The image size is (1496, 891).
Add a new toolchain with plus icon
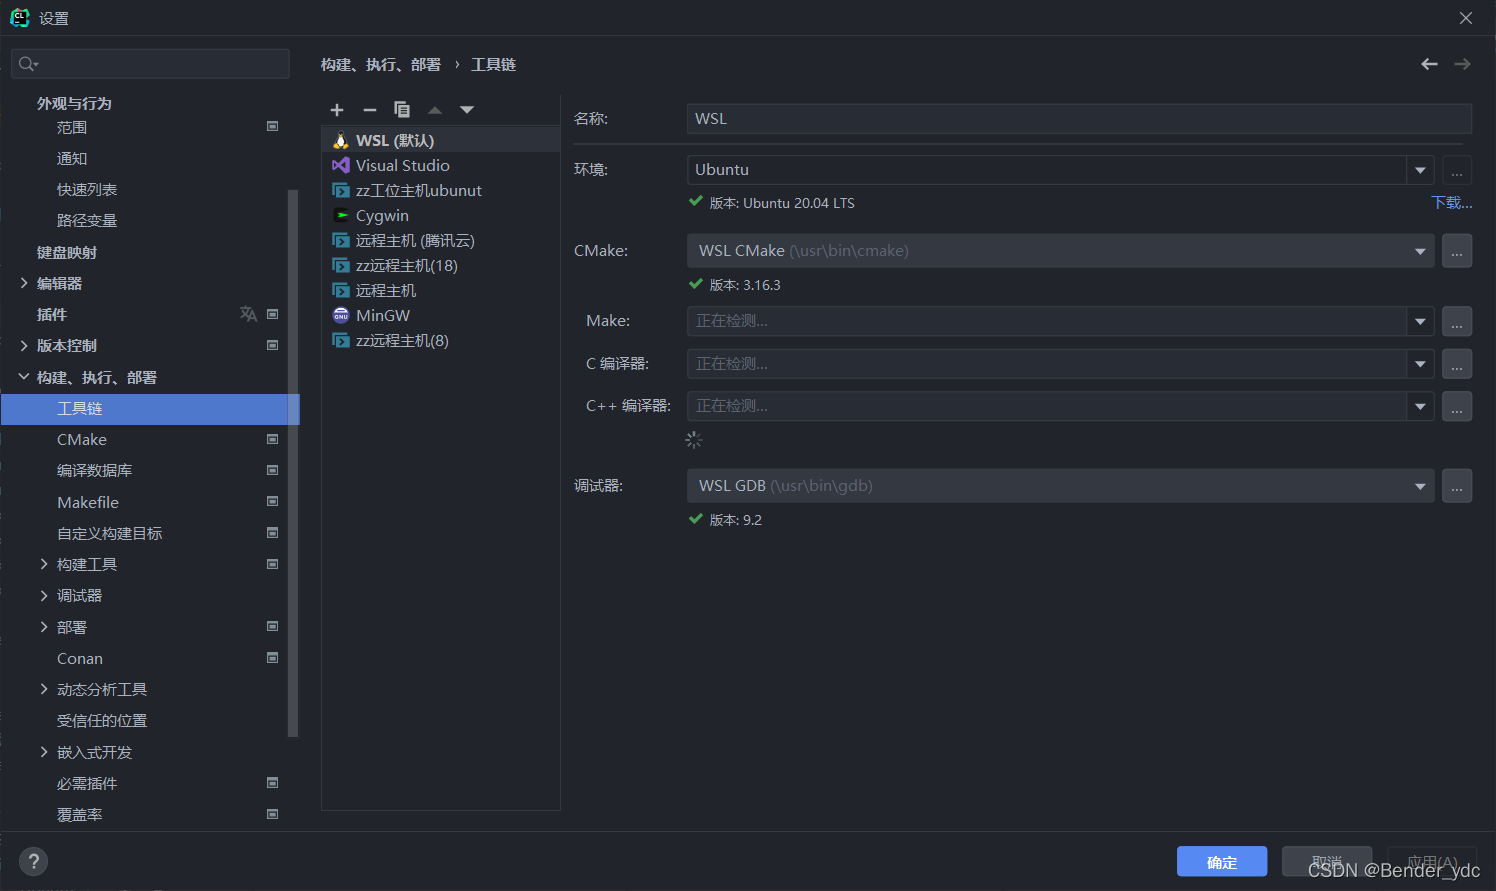point(337,110)
